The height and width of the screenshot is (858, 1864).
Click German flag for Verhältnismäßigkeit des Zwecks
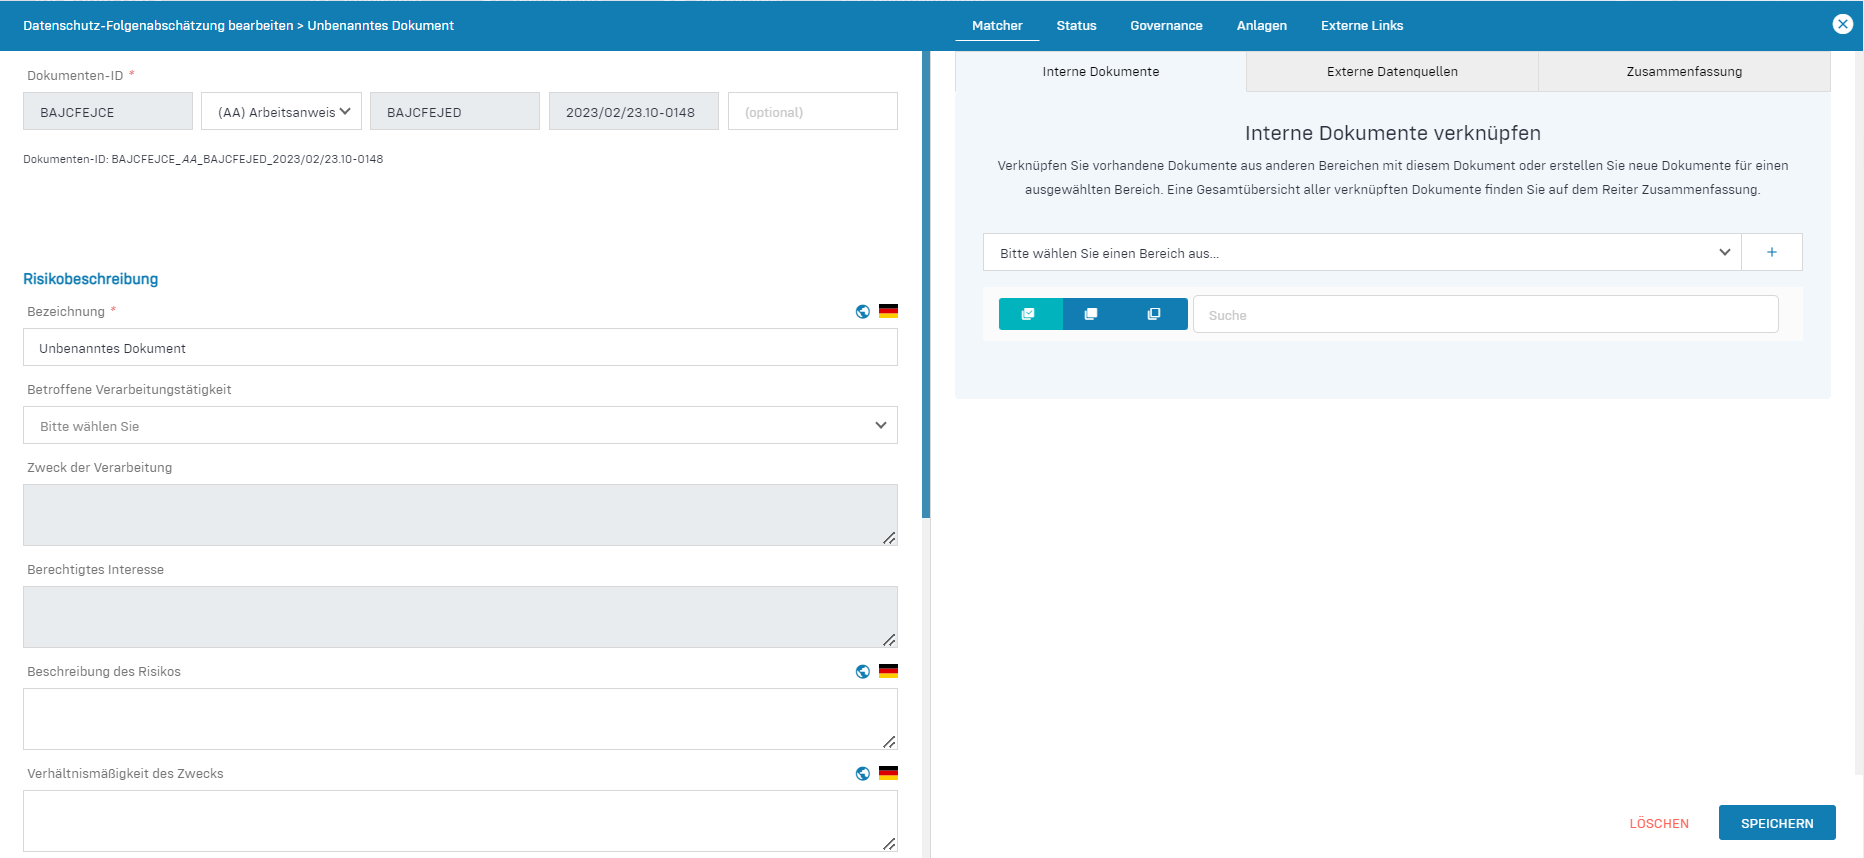(888, 773)
